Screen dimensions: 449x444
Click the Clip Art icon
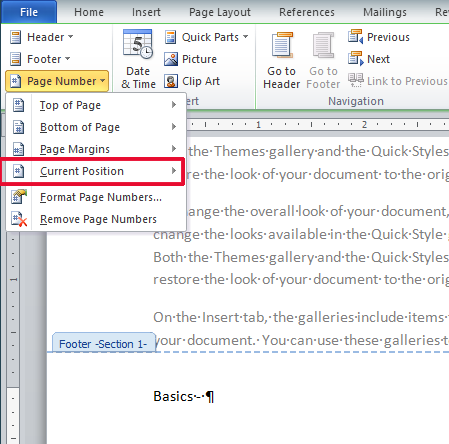(171, 81)
